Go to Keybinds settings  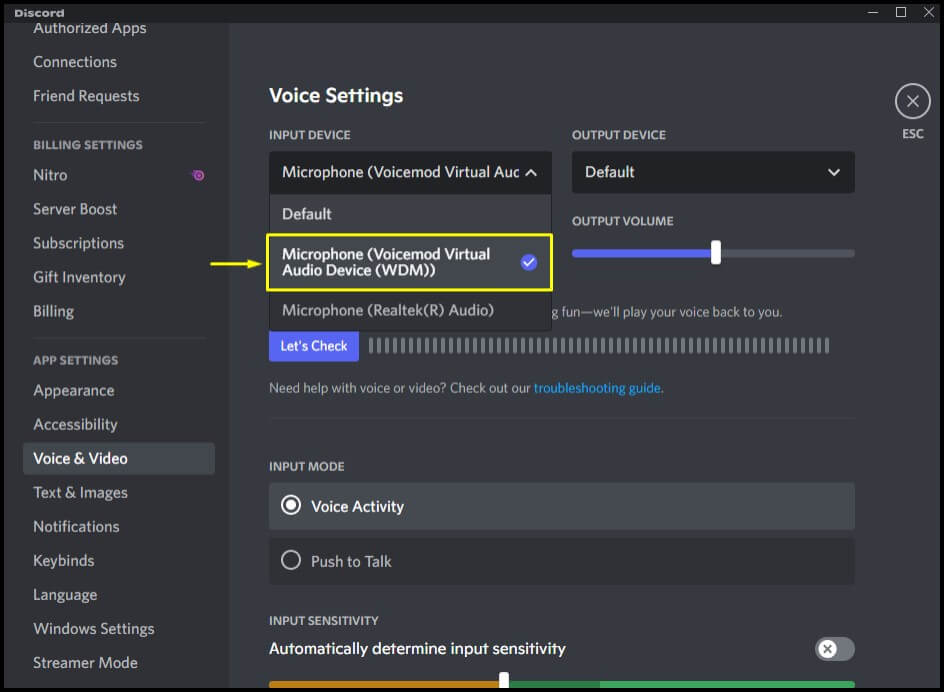[64, 560]
